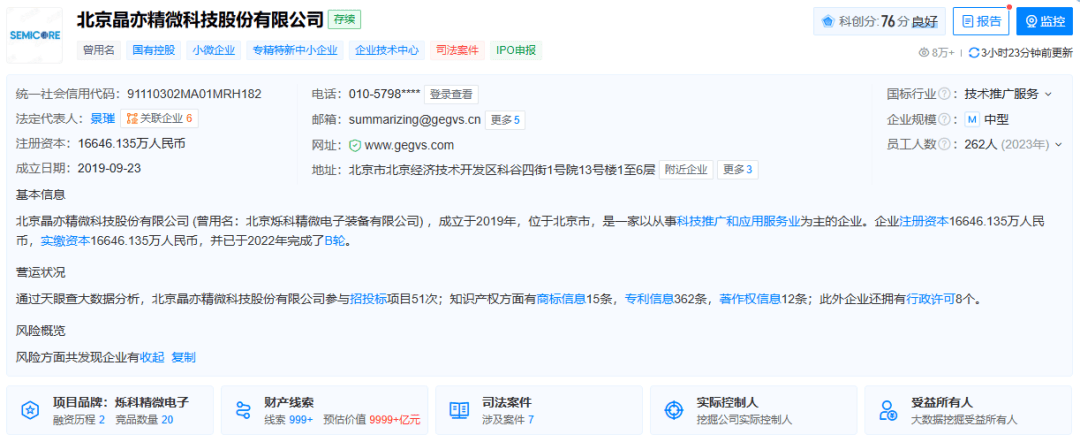Open the 财产线索 card icon
The width and height of the screenshot is (1080, 442).
click(243, 410)
